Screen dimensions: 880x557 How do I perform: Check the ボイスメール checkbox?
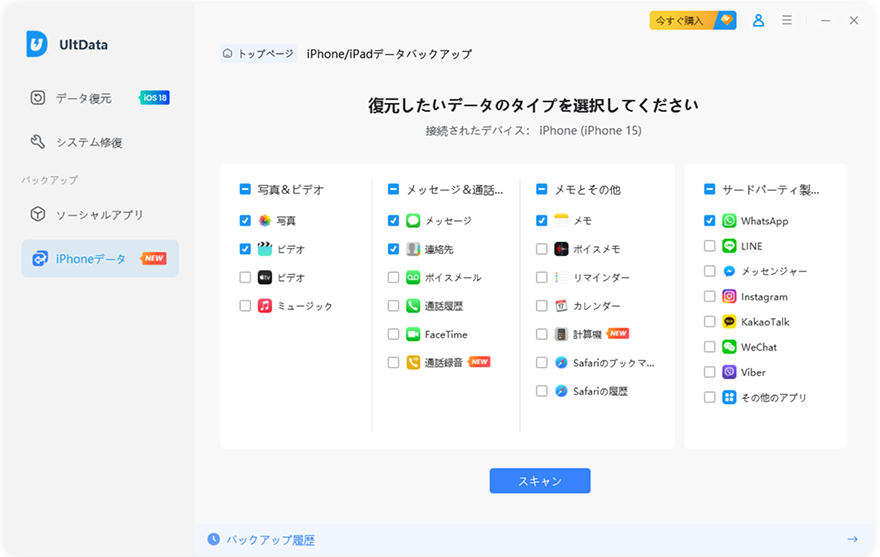393,277
